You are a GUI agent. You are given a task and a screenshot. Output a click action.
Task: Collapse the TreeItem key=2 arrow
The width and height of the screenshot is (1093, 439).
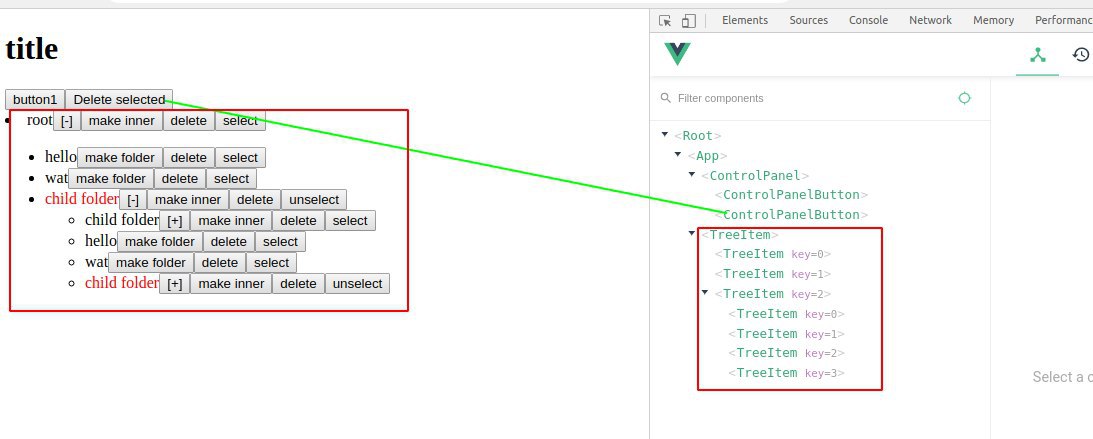[705, 293]
